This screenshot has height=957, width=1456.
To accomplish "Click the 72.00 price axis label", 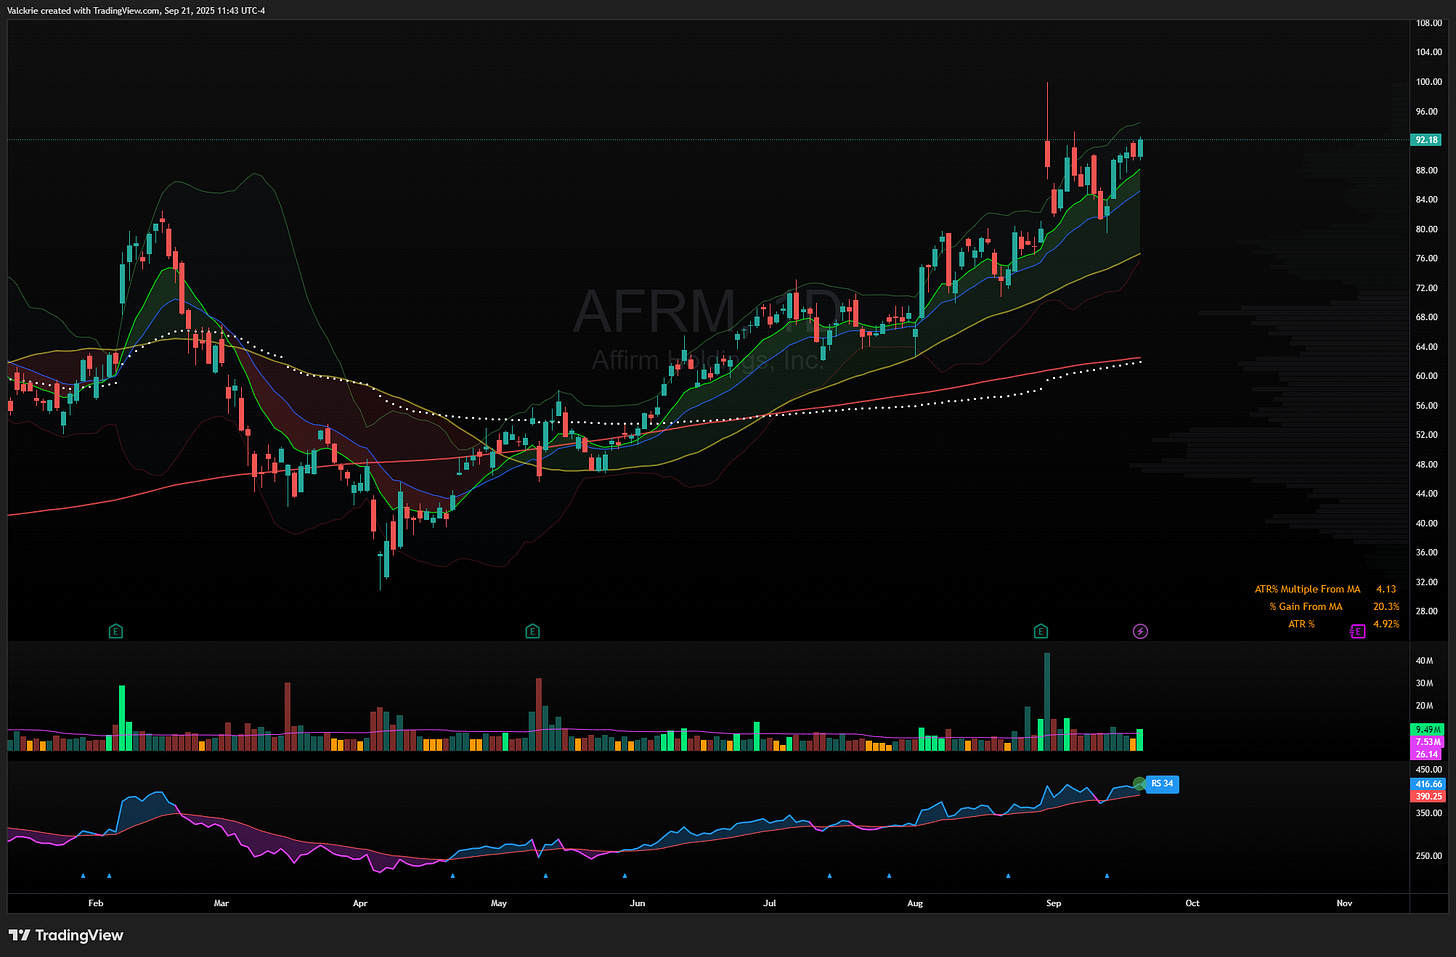I will (x=1427, y=288).
